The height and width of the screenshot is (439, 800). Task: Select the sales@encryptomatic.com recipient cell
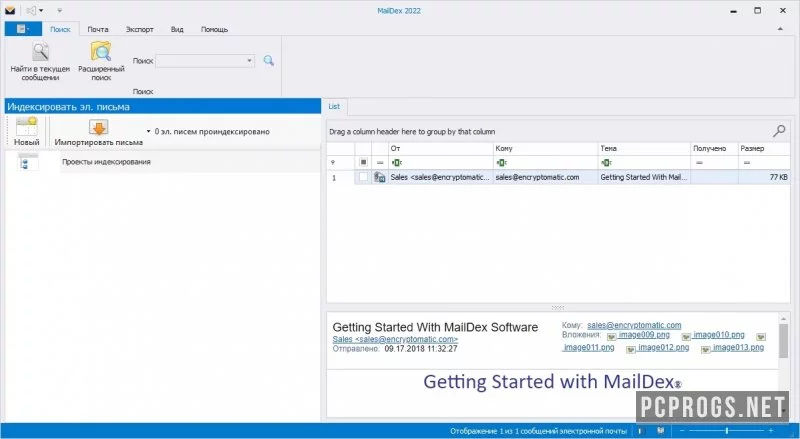pos(545,177)
